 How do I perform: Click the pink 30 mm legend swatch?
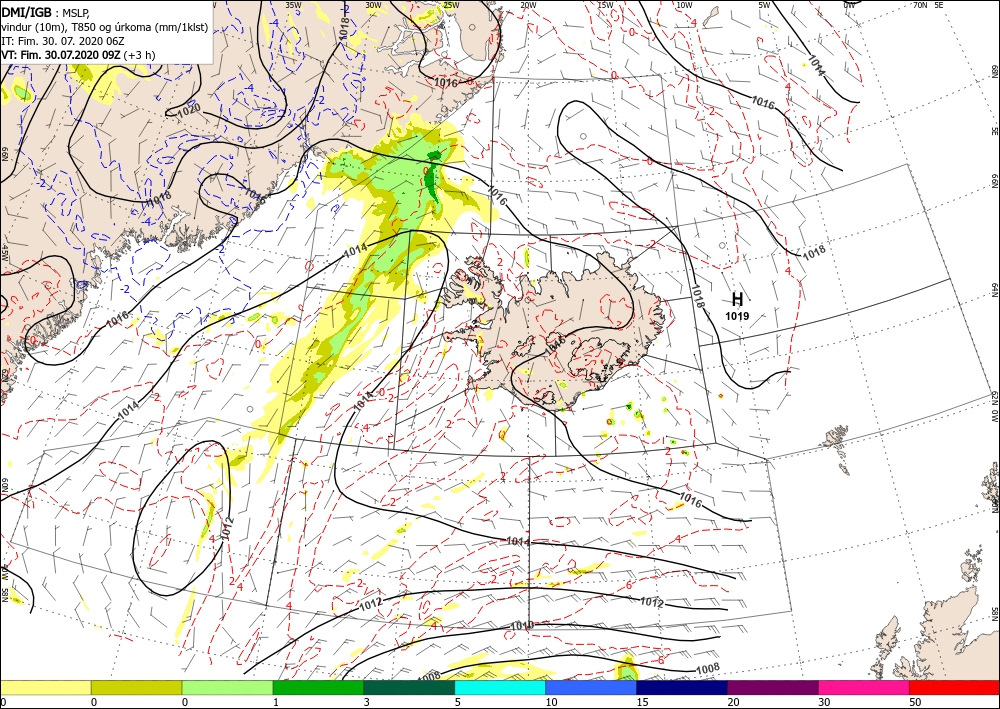point(864,687)
